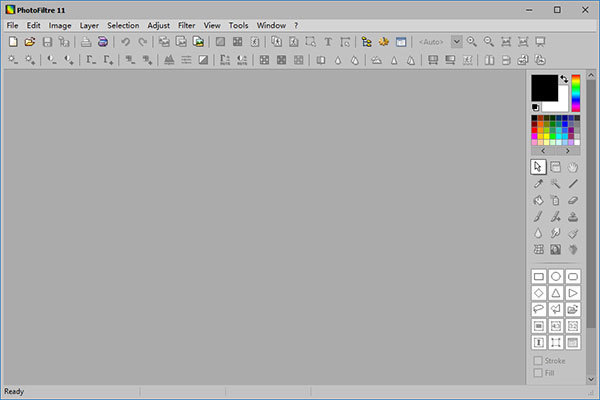Choose the Polygon selection shape
The image size is (600, 400).
pos(556,310)
